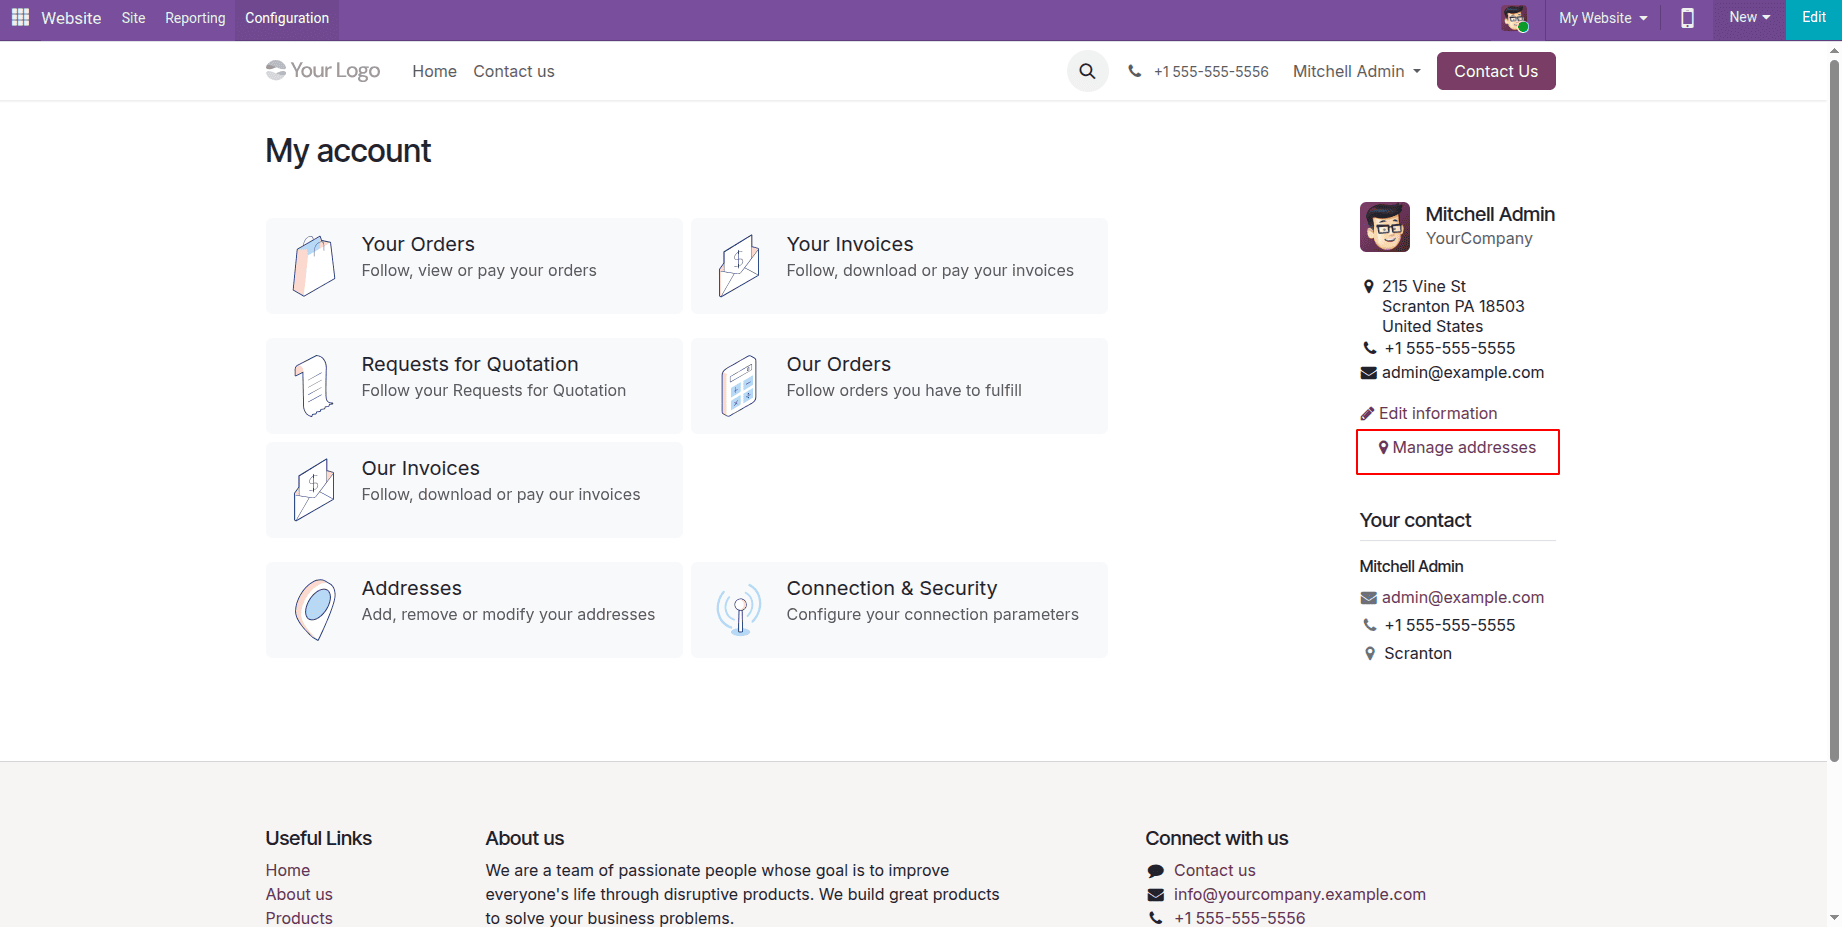
Task: Open the Addresses card title
Action: pyautogui.click(x=412, y=588)
